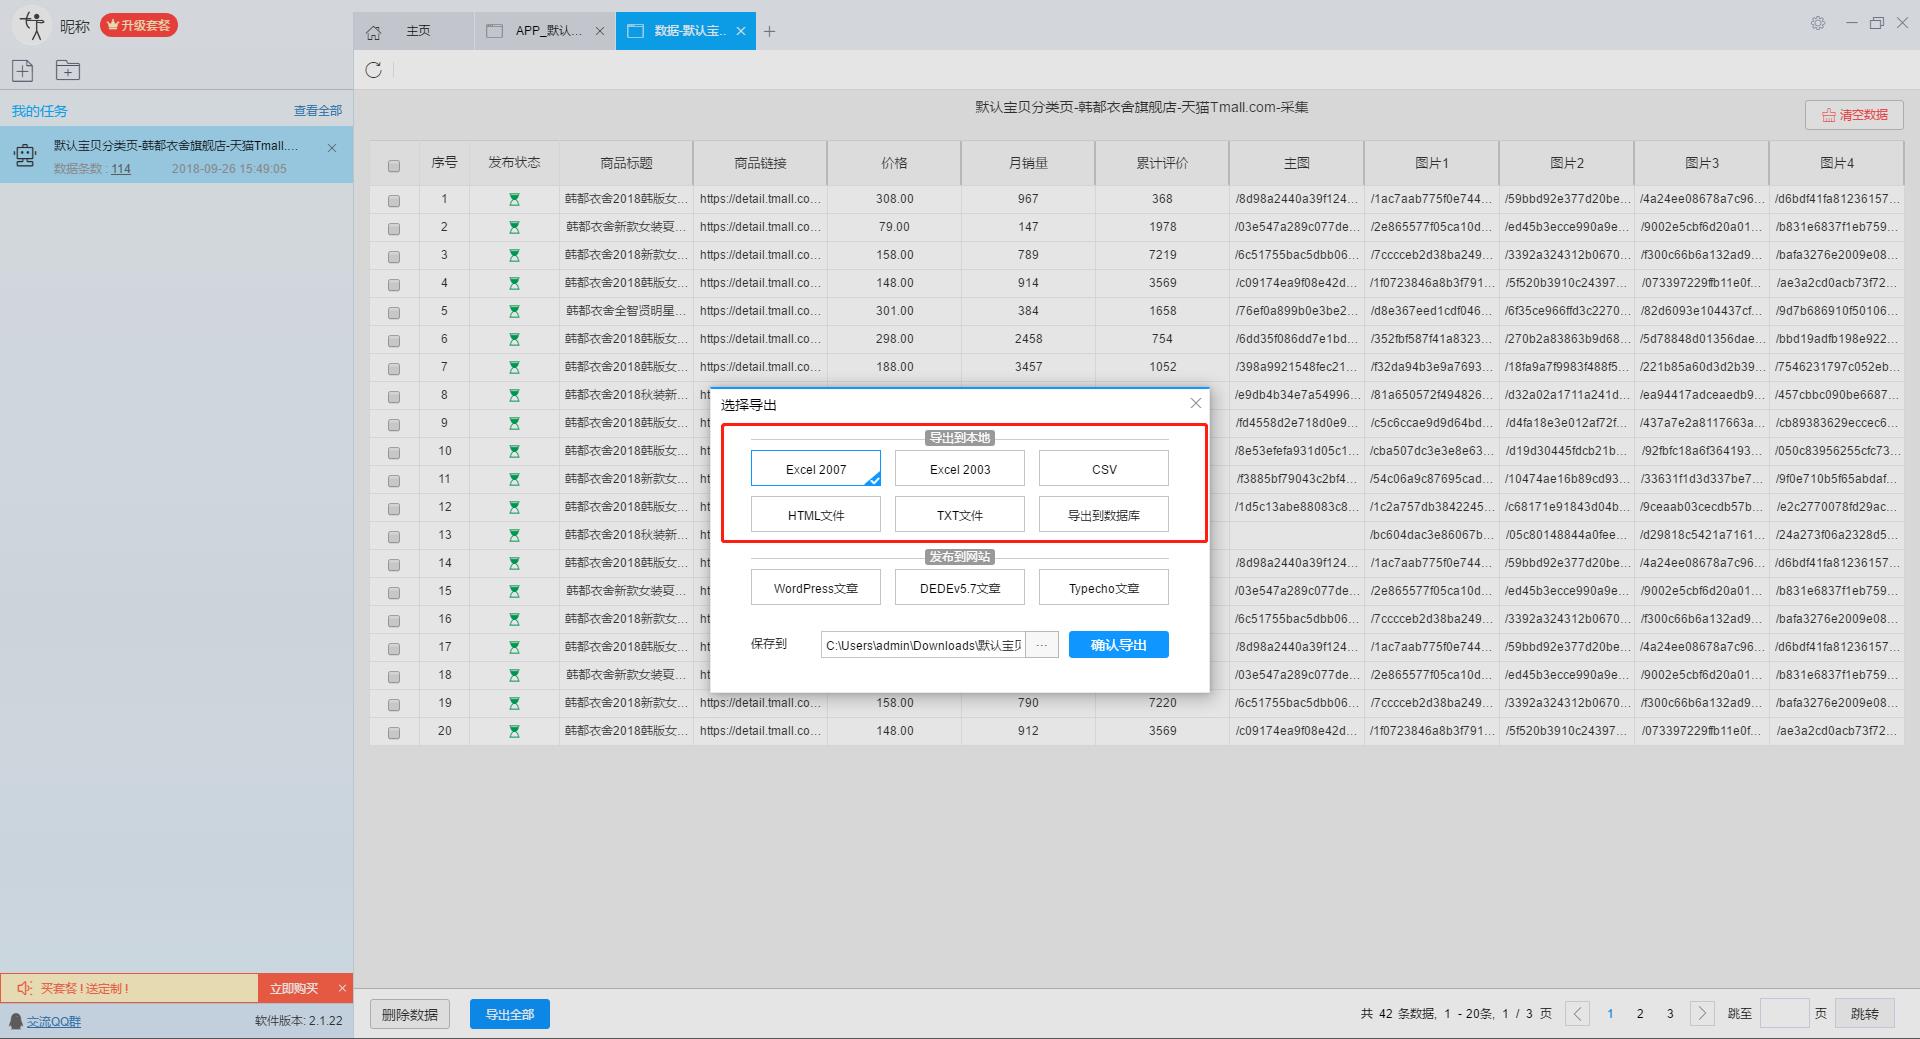Image resolution: width=1920 pixels, height=1039 pixels.
Task: Click the 月销量 column header
Action: point(1028,163)
